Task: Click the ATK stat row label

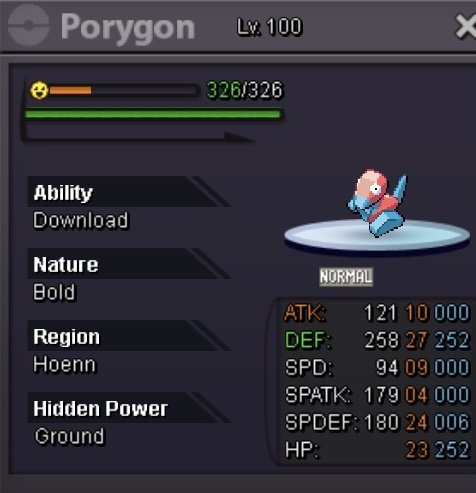Action: point(305,313)
